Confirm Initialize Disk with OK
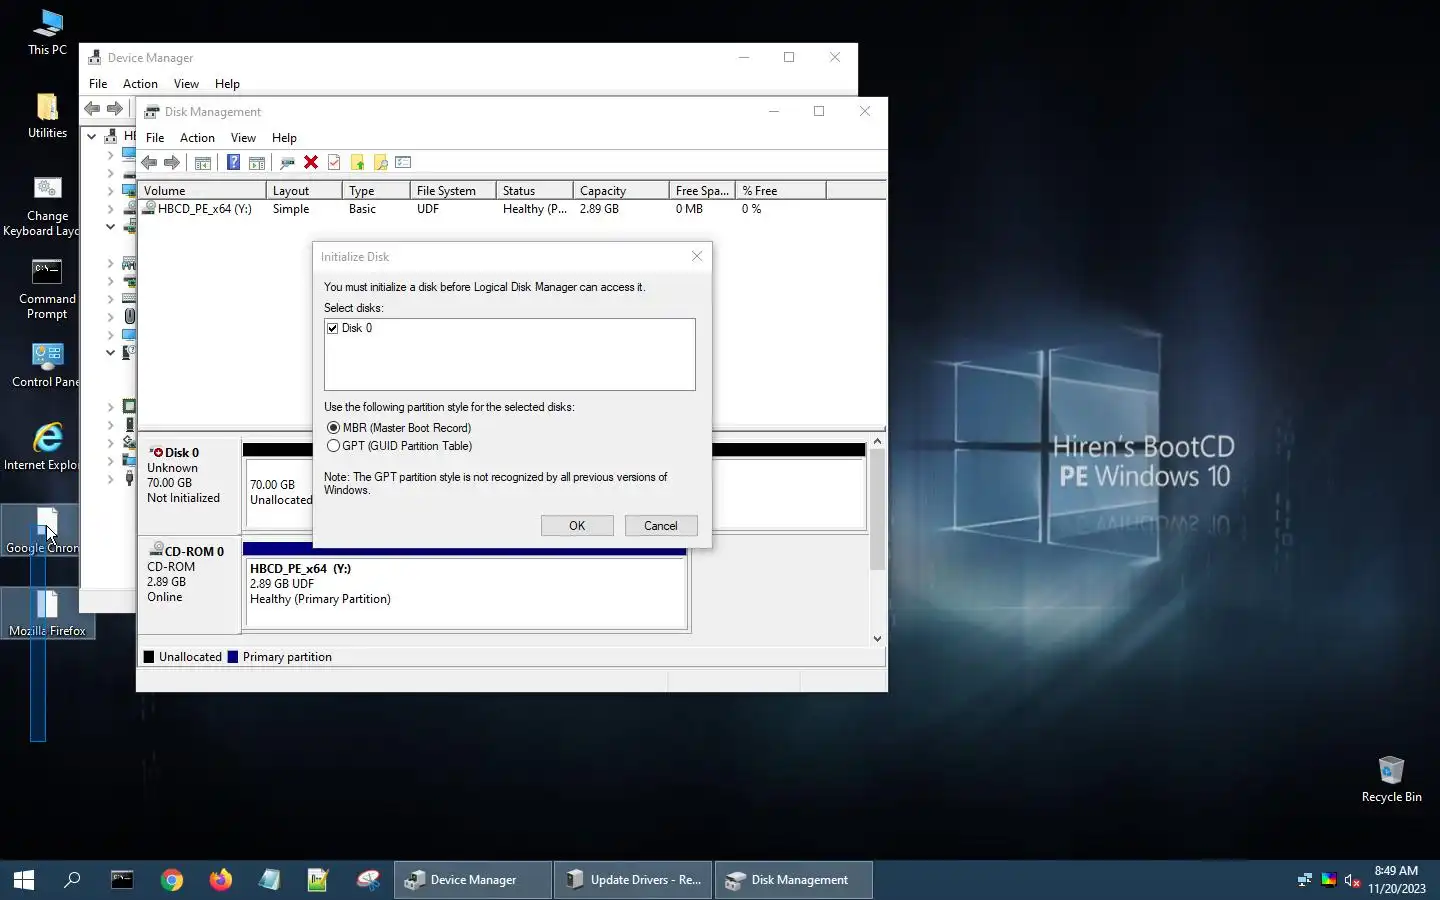 click(577, 526)
